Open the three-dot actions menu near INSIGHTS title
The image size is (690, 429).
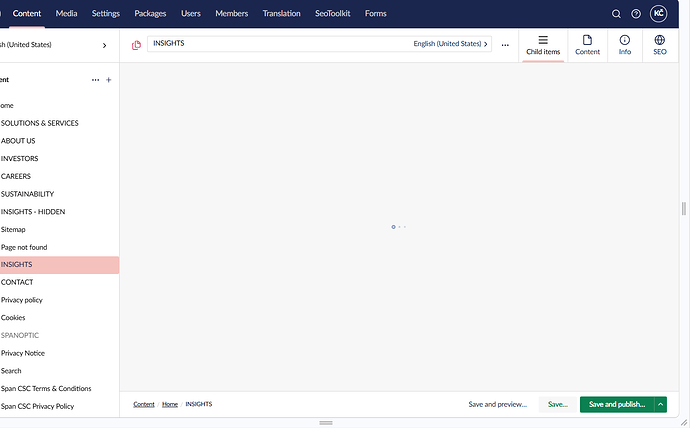click(505, 45)
